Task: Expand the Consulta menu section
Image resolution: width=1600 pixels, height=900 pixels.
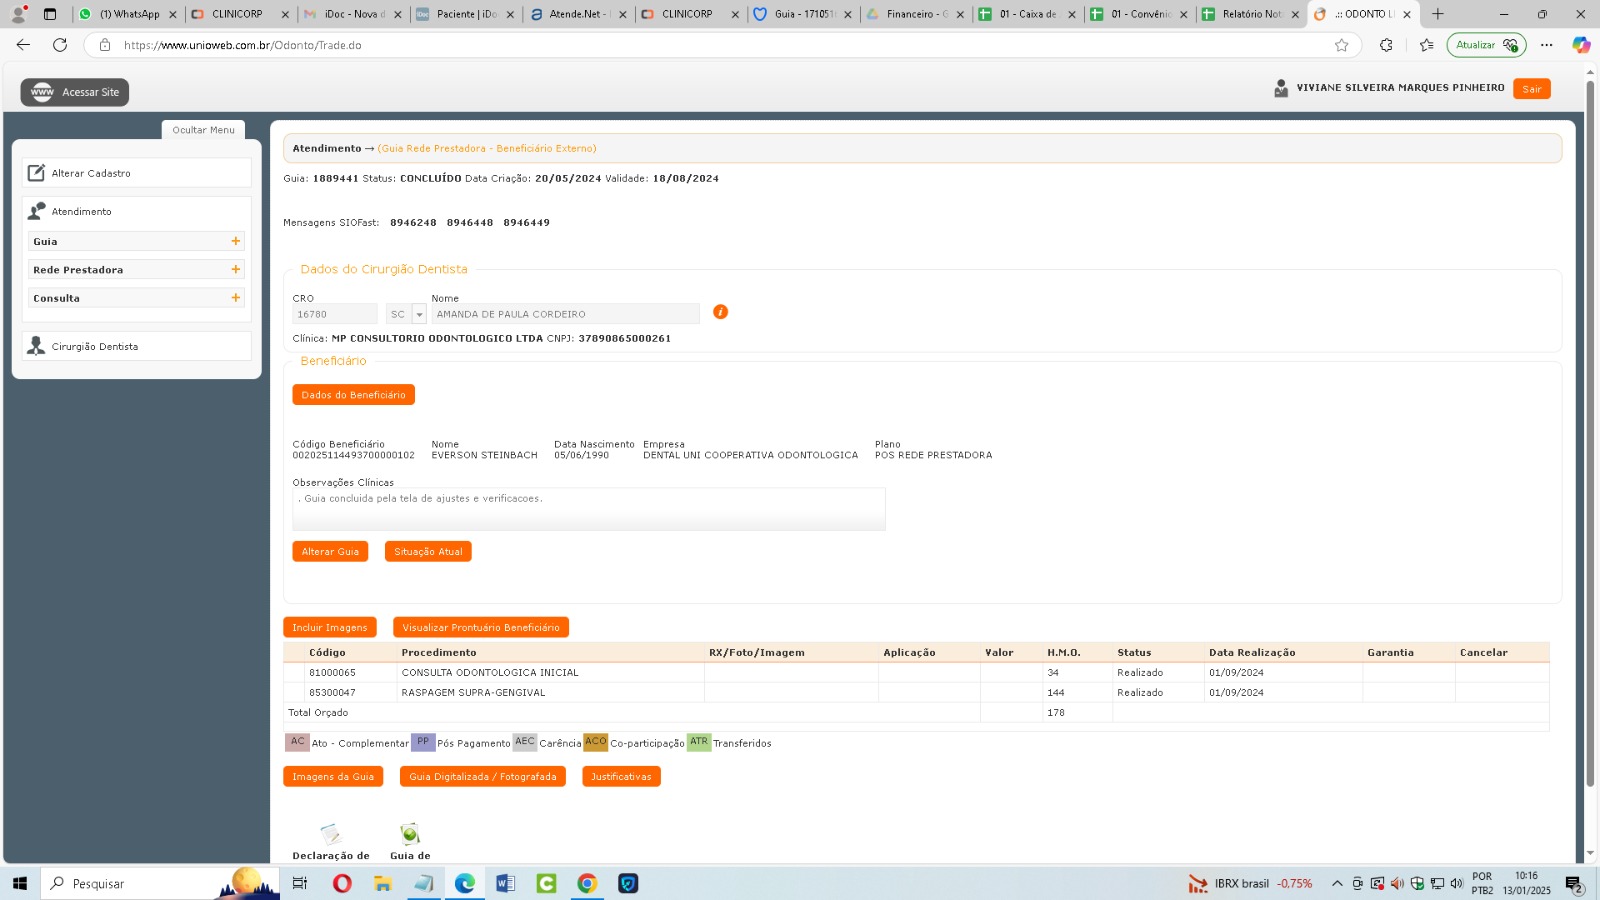Action: click(236, 298)
